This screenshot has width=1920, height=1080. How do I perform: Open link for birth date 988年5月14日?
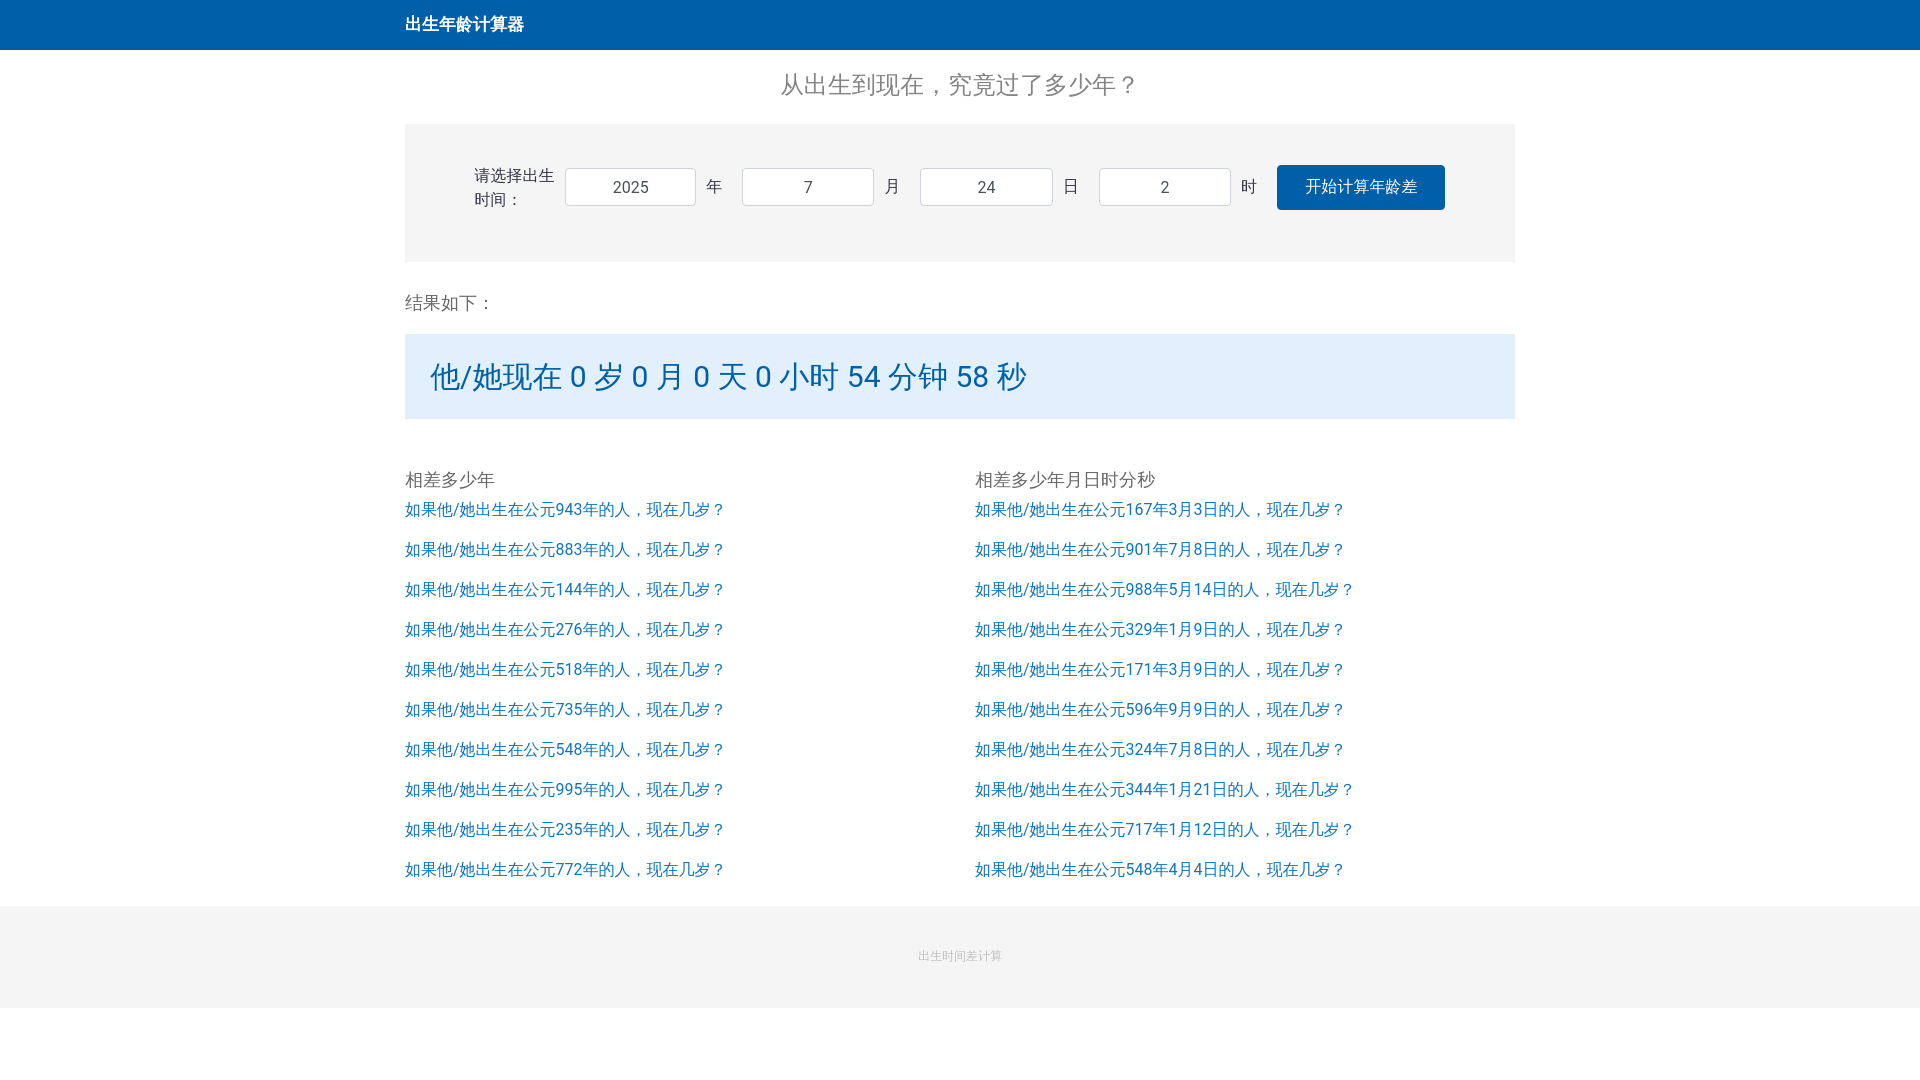(x=1164, y=590)
